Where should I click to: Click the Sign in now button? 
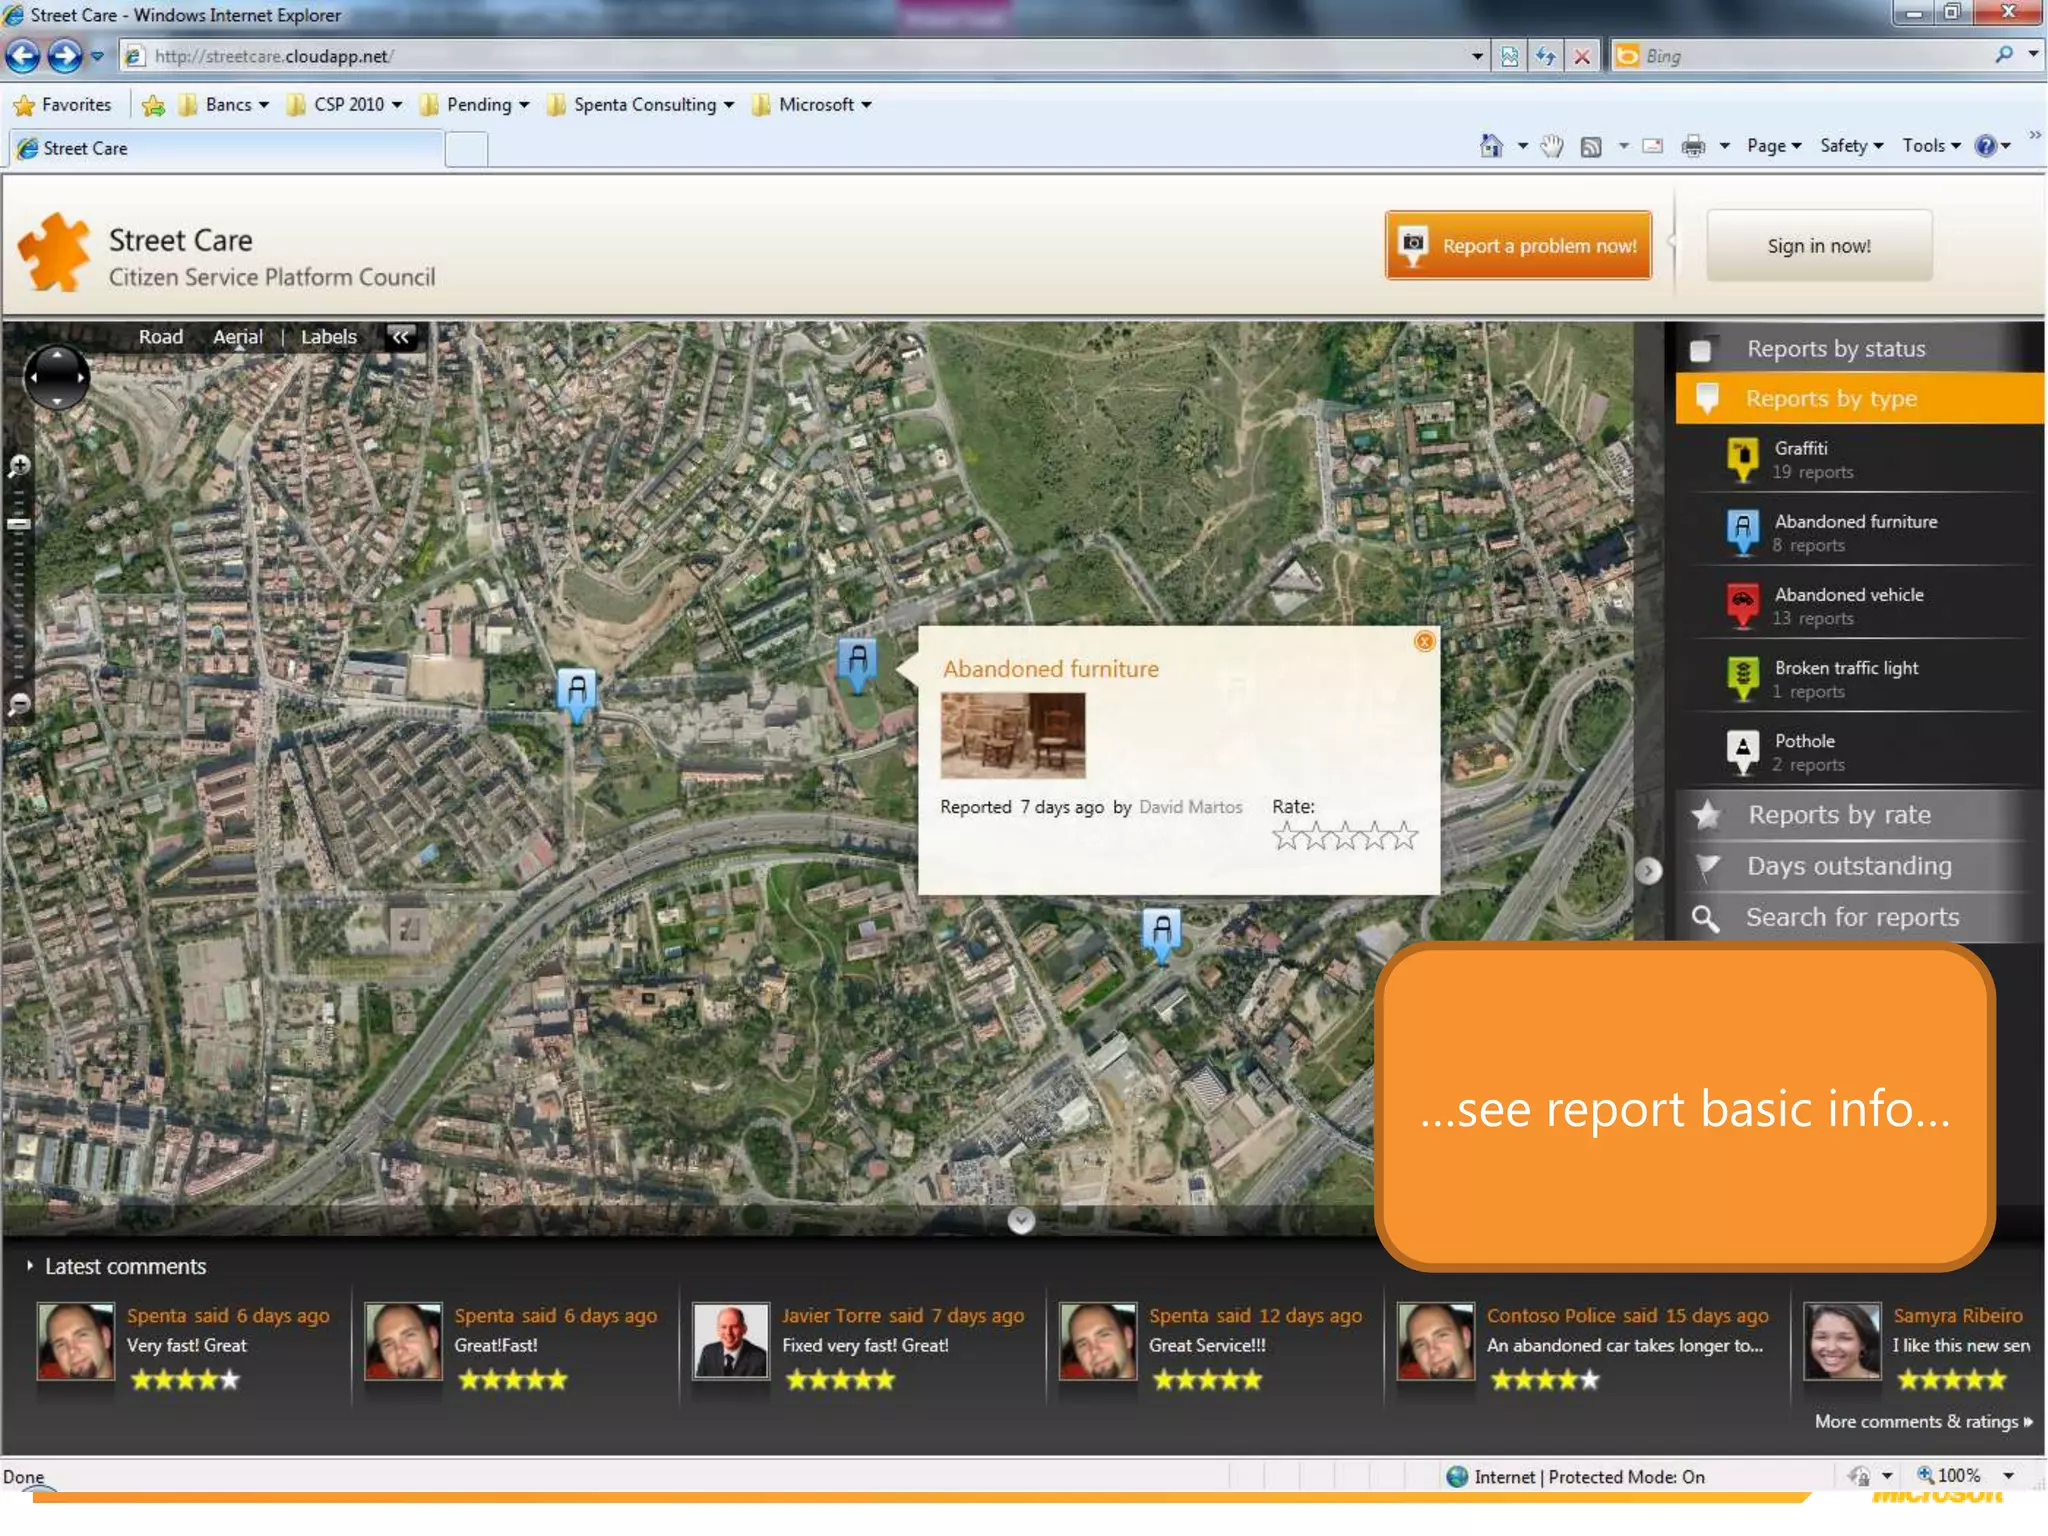click(1819, 245)
